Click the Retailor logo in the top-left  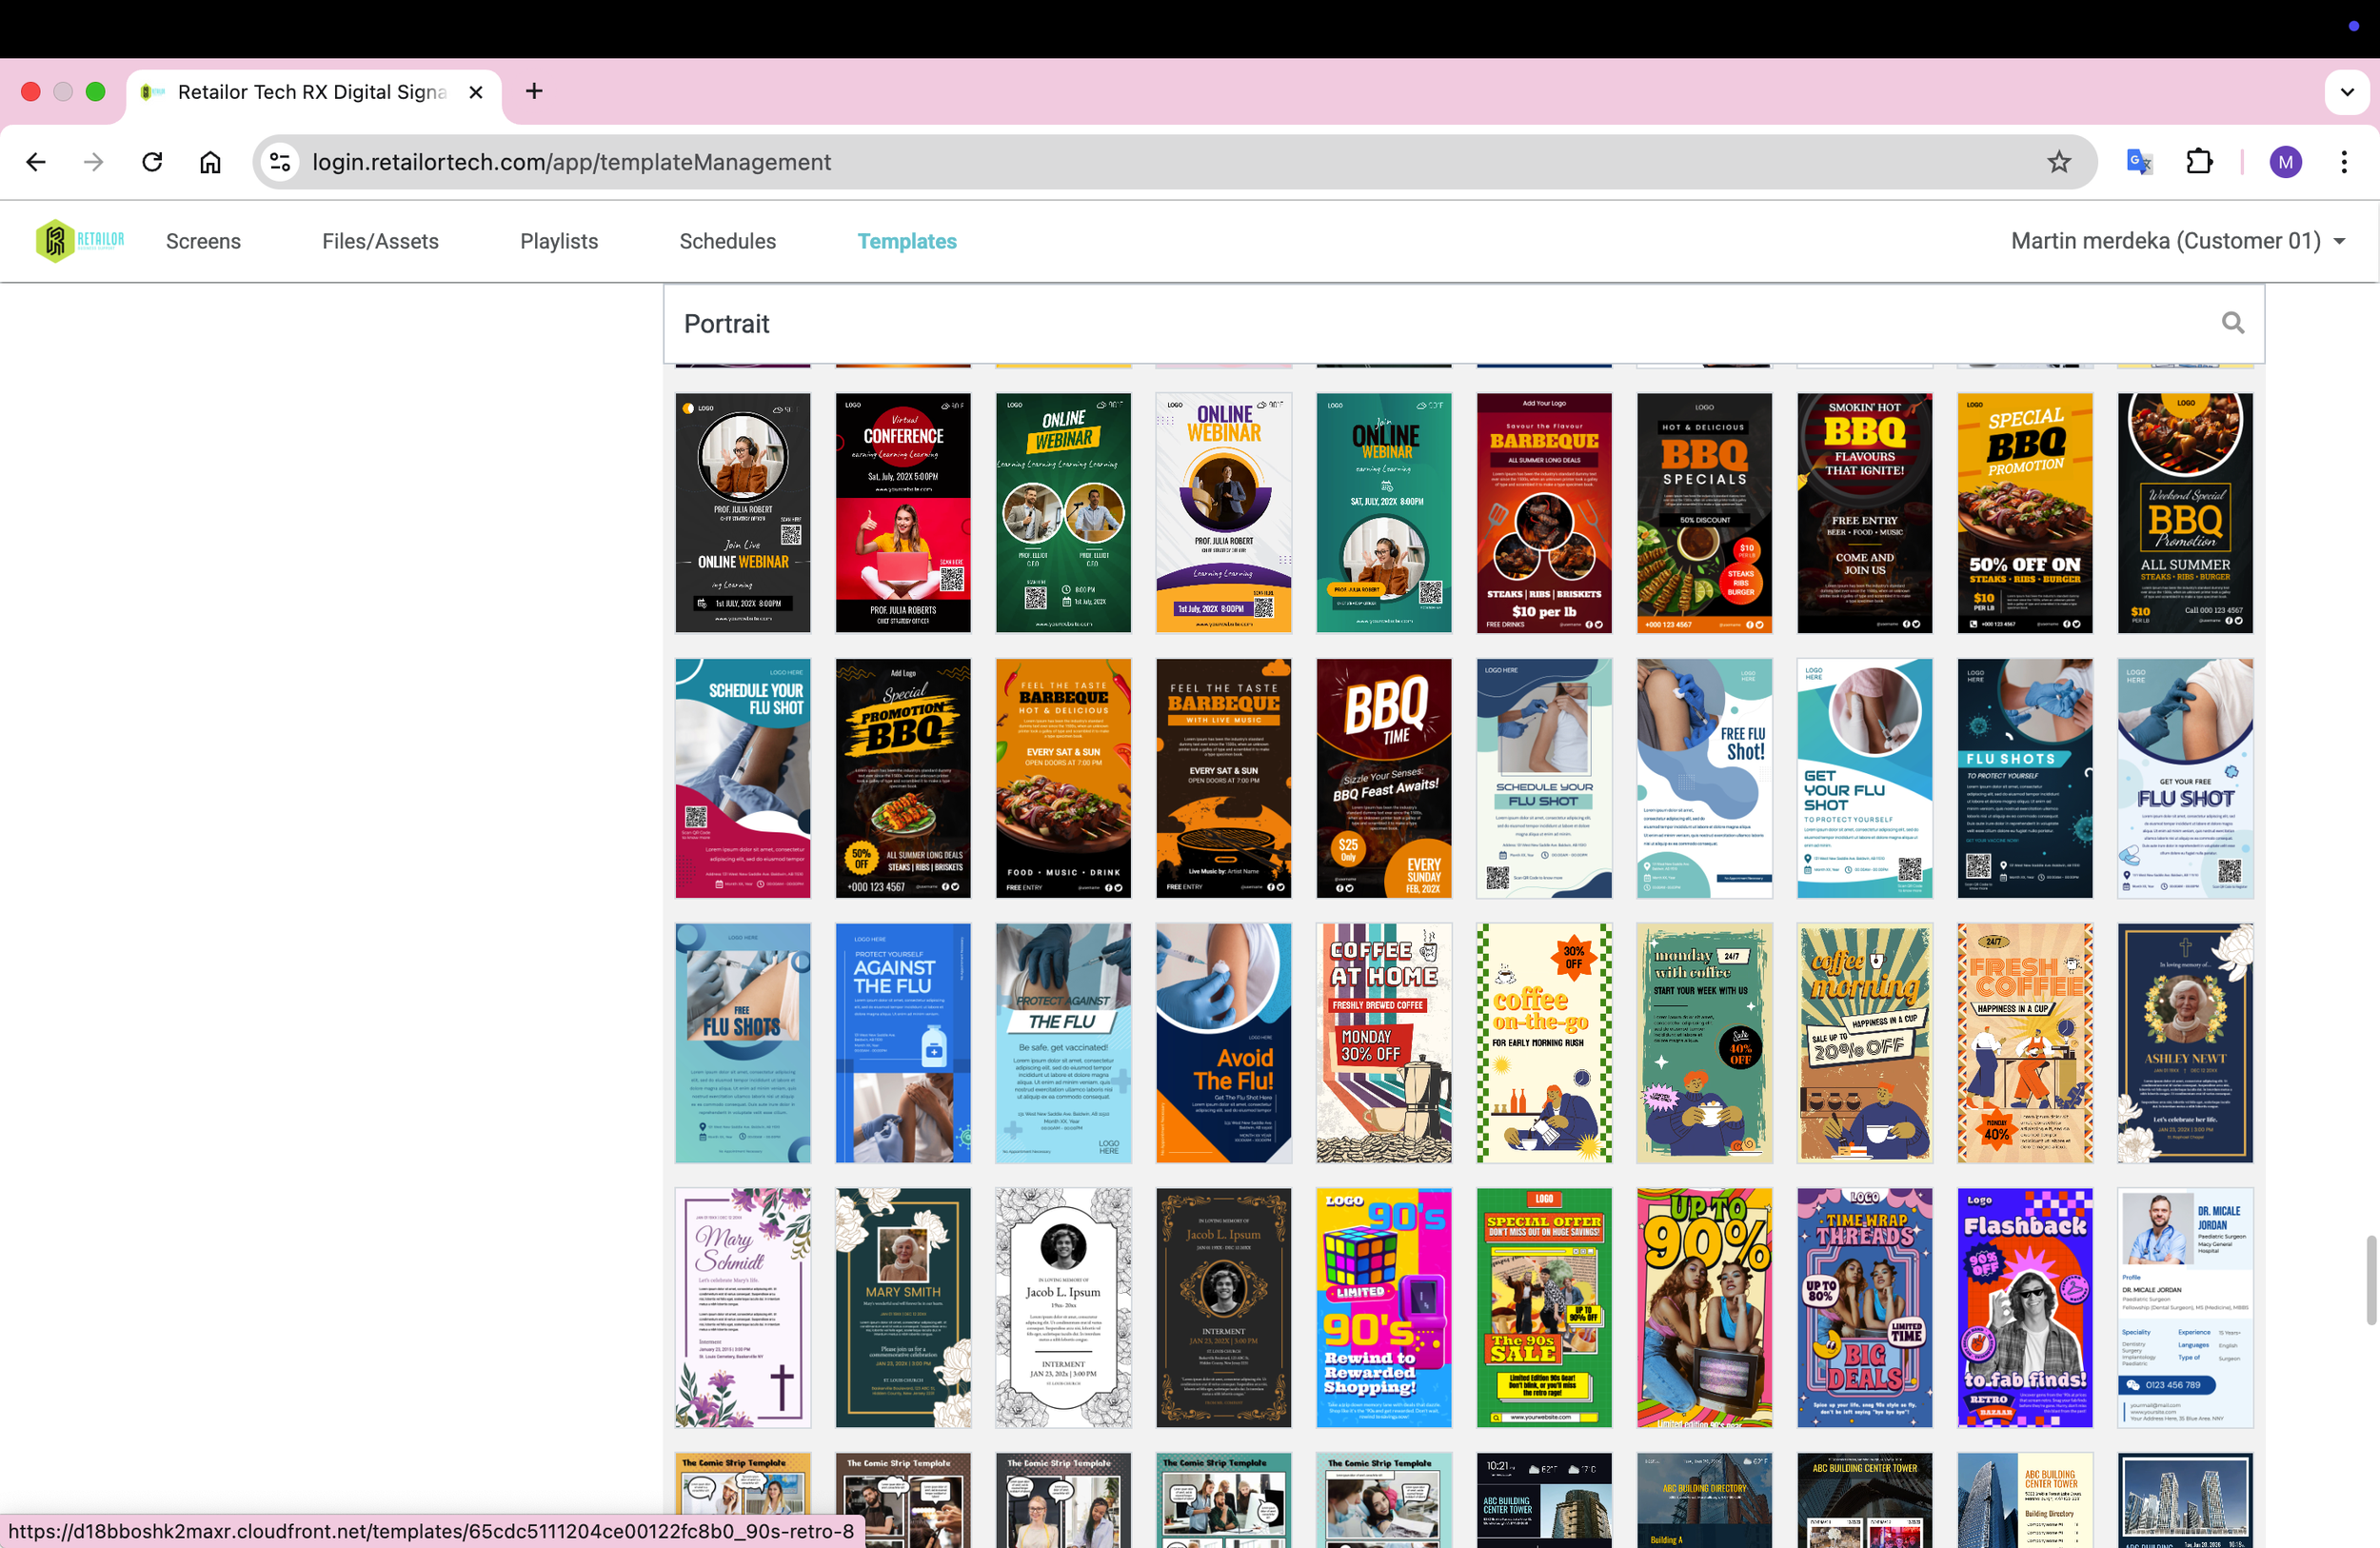click(x=79, y=240)
